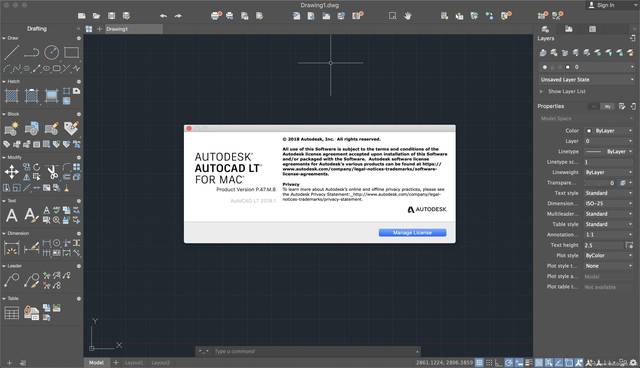Image resolution: width=640 pixels, height=368 pixels.
Task: Click the Open file toolbar icon
Action: click(x=96, y=16)
